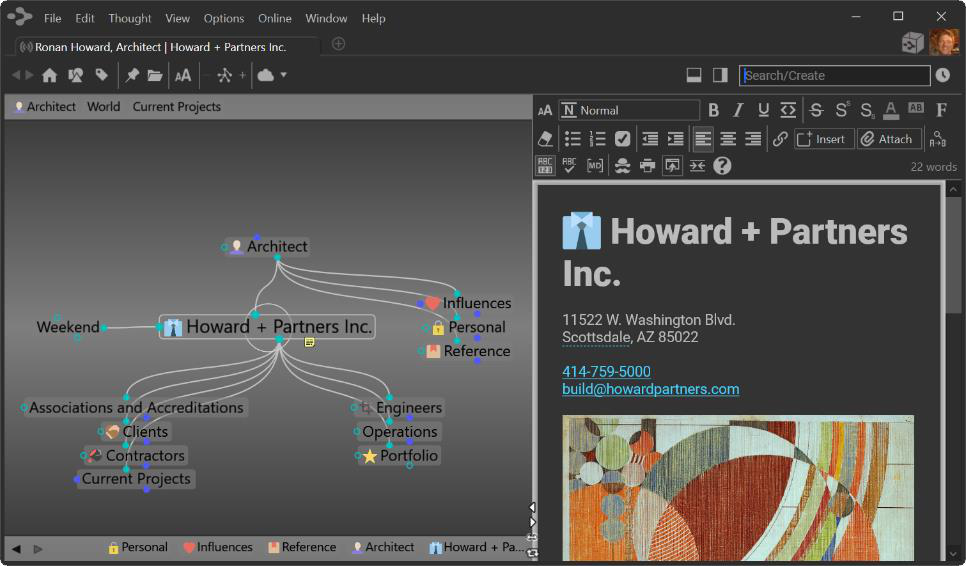Open the find and replace tool
Screen dimensions: 966x566
coord(937,139)
